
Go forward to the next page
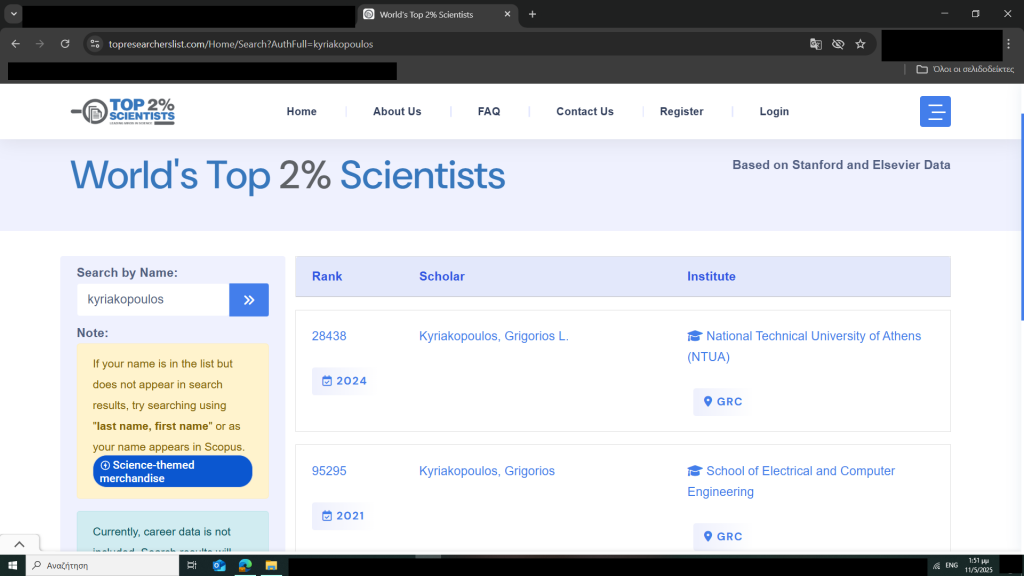click(x=40, y=44)
